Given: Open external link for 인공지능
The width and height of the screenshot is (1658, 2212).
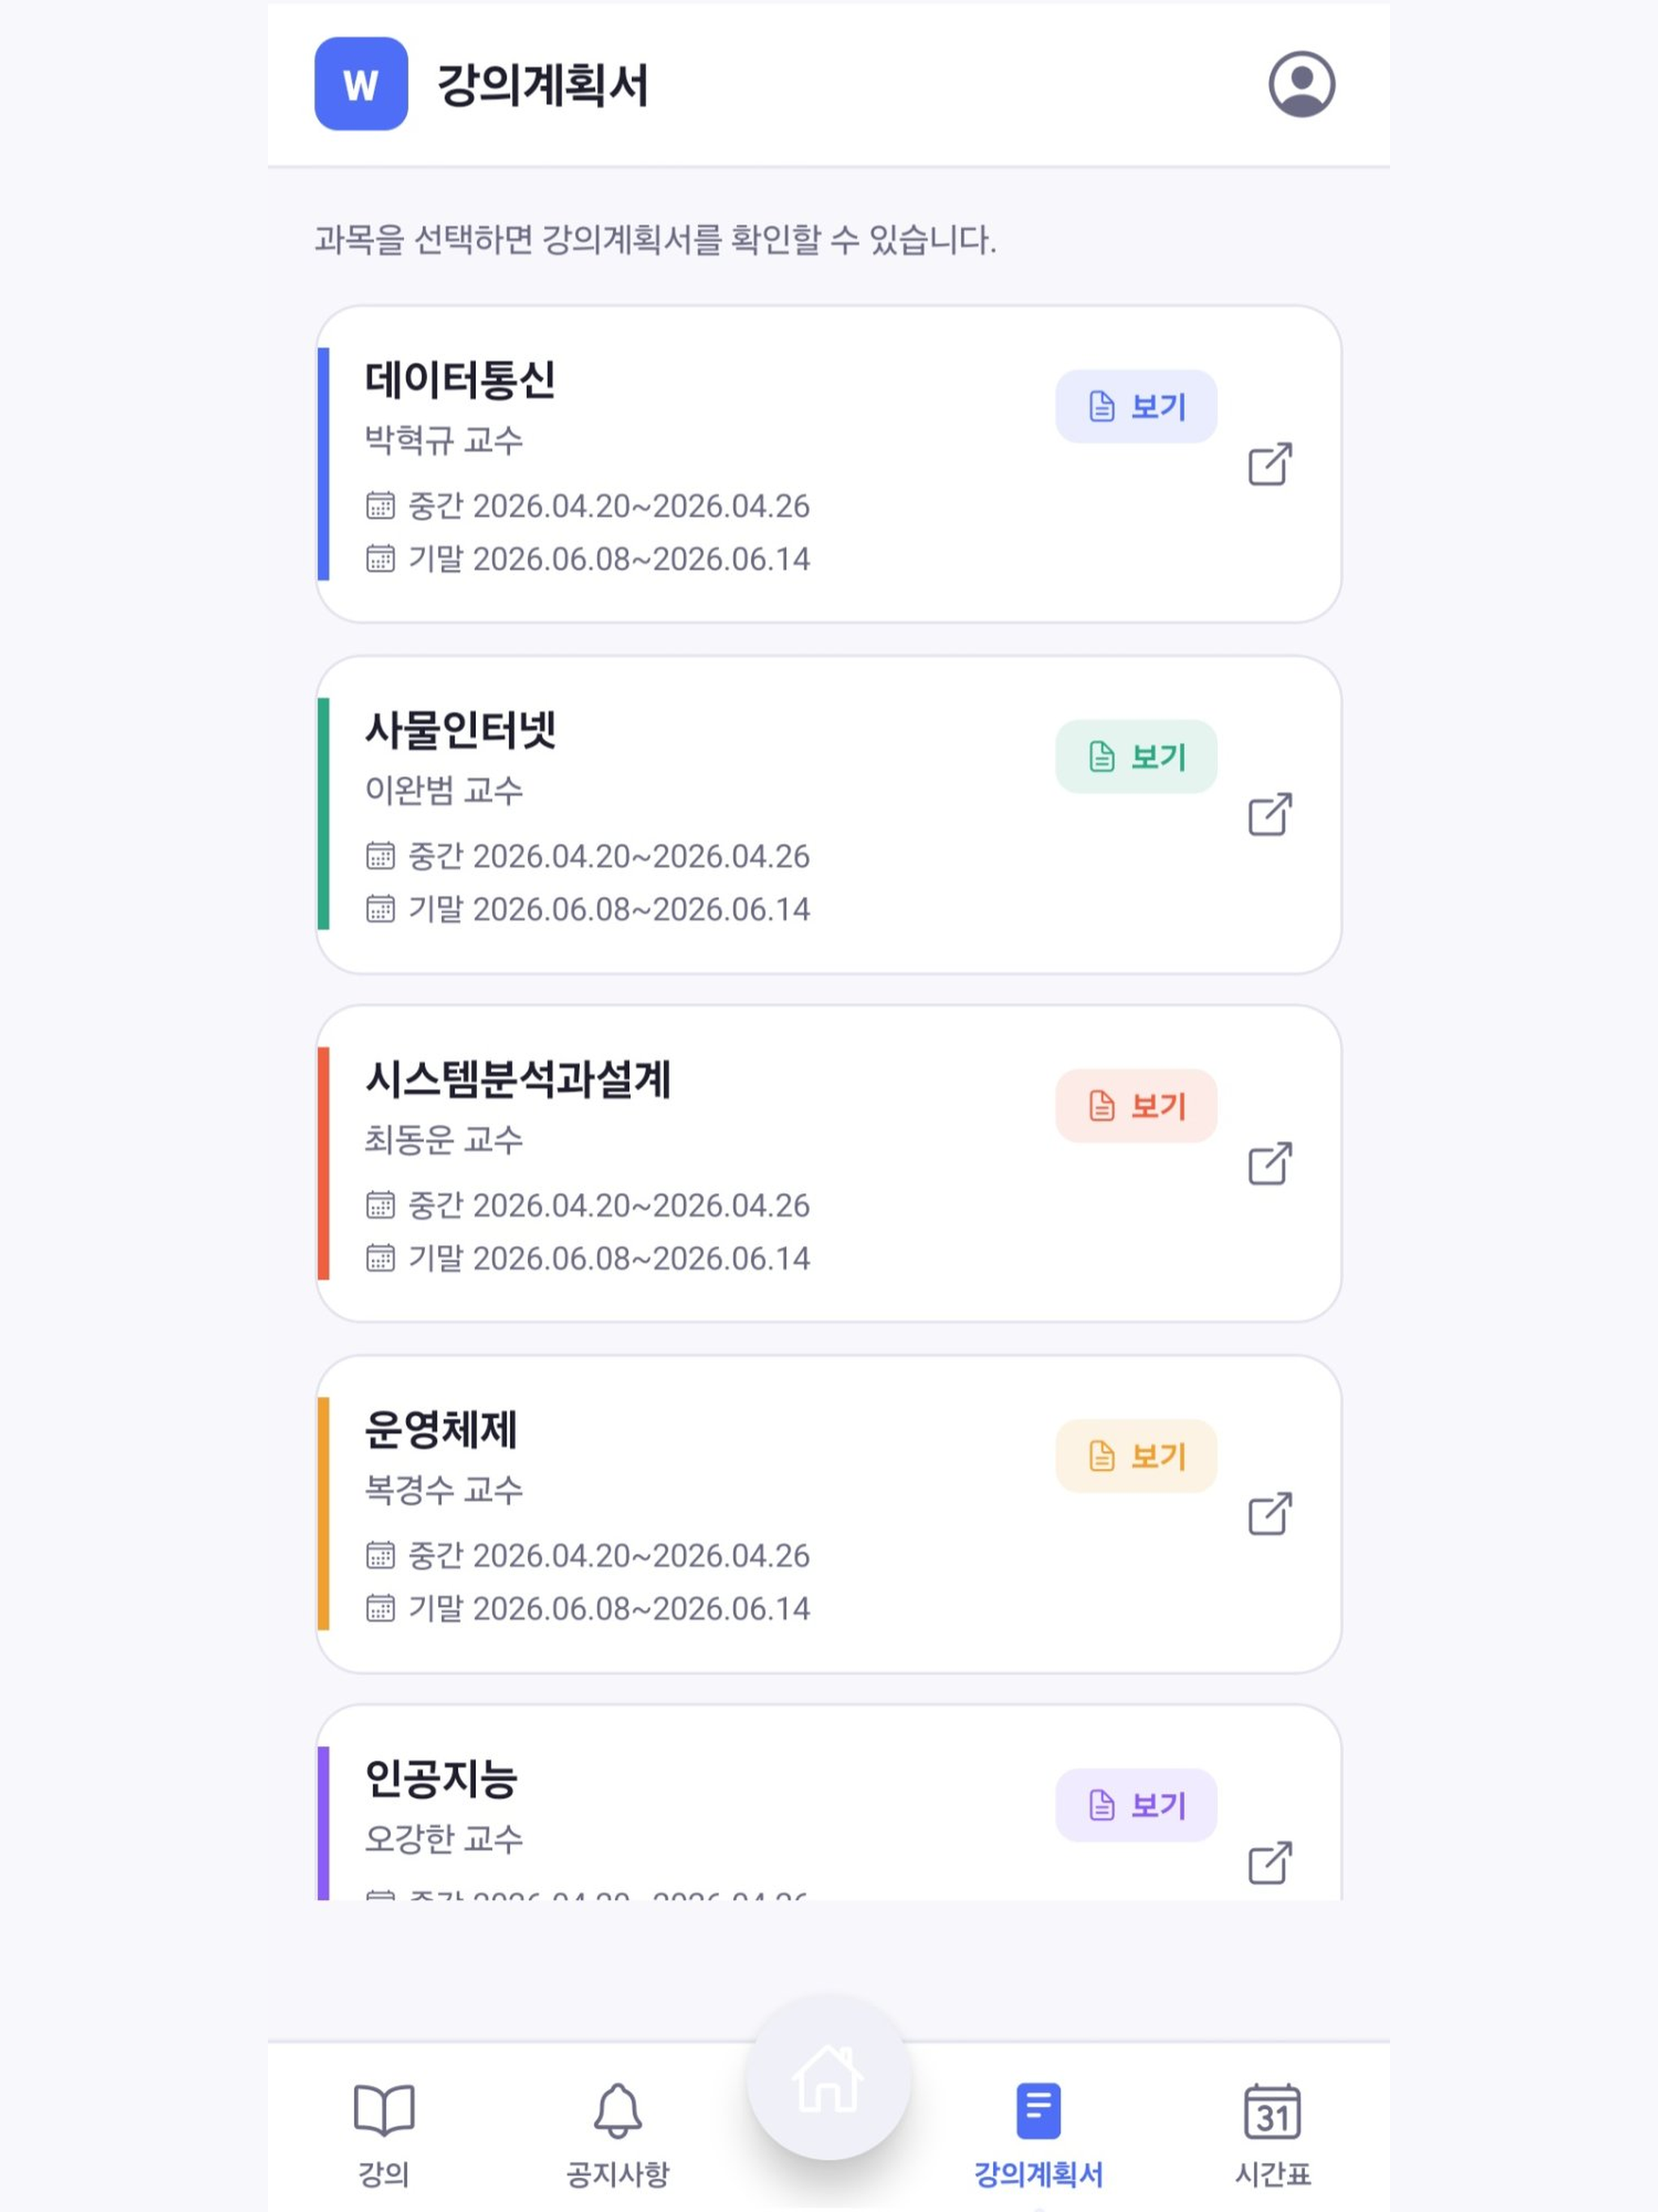Looking at the screenshot, I should pos(1270,1862).
